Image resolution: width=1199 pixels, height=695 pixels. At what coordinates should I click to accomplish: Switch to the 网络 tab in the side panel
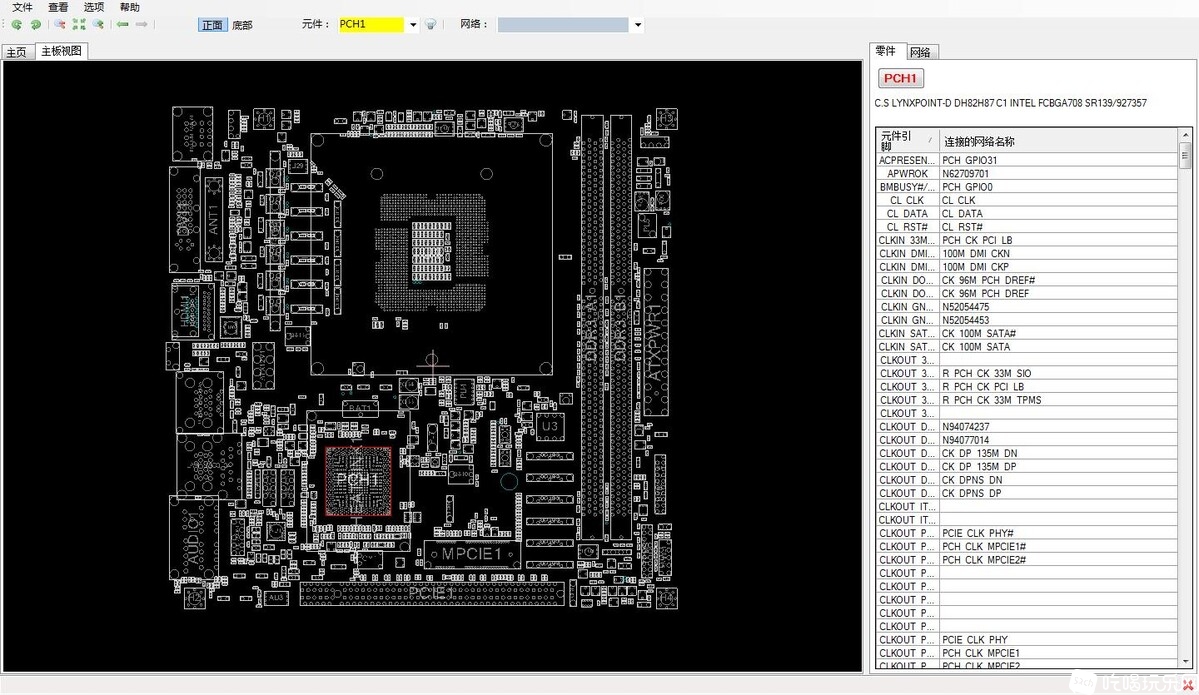921,52
